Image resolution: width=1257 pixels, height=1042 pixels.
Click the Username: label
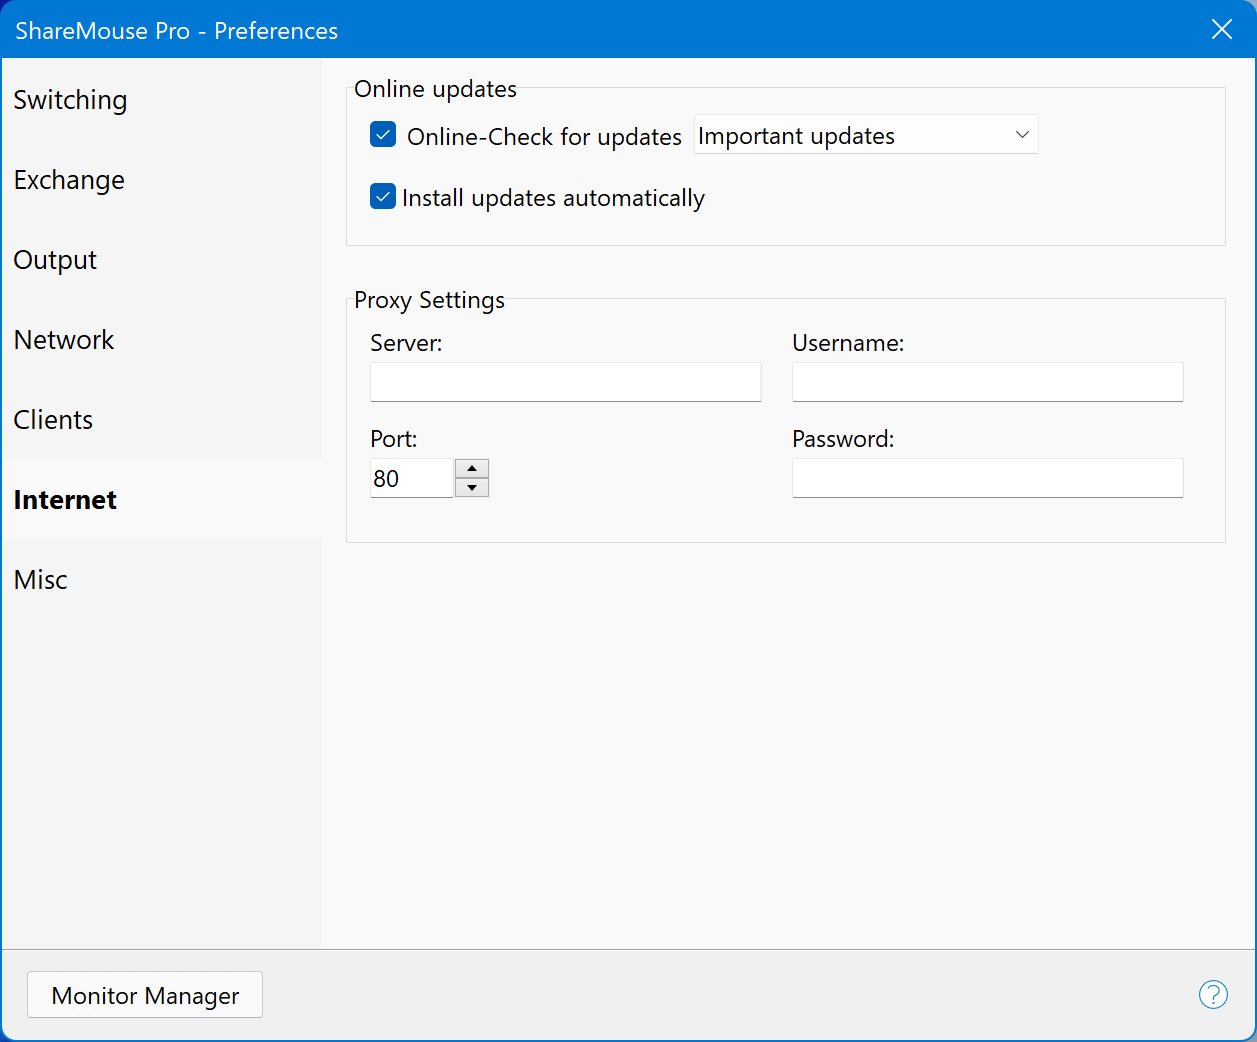[848, 343]
